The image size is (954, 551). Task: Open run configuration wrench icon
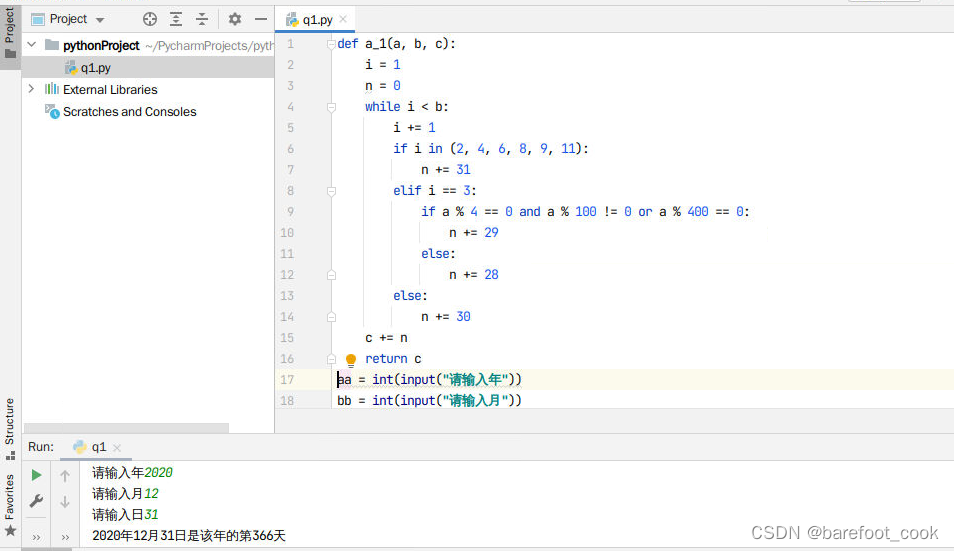click(x=37, y=501)
